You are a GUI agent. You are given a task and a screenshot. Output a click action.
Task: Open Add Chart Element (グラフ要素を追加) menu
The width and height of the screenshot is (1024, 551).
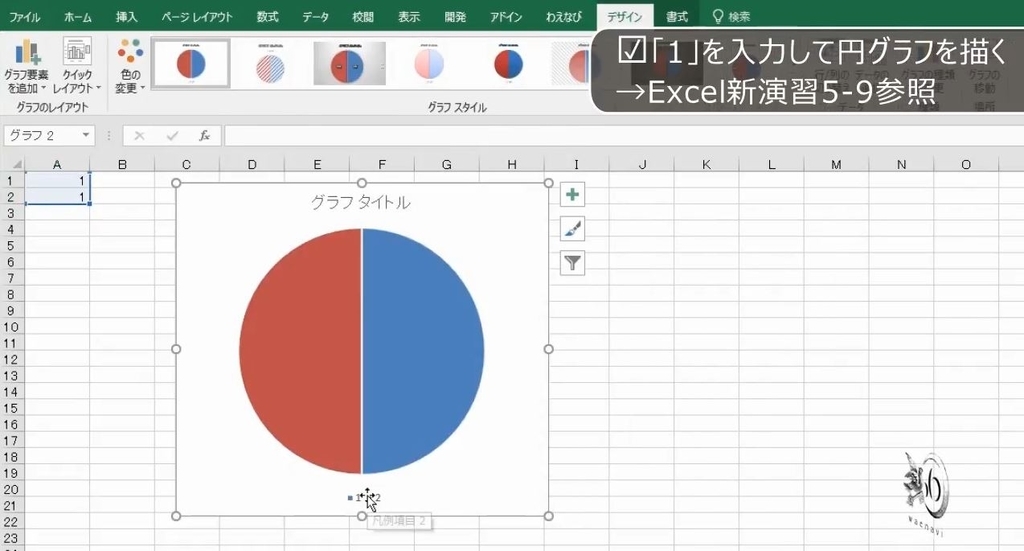(x=26, y=67)
